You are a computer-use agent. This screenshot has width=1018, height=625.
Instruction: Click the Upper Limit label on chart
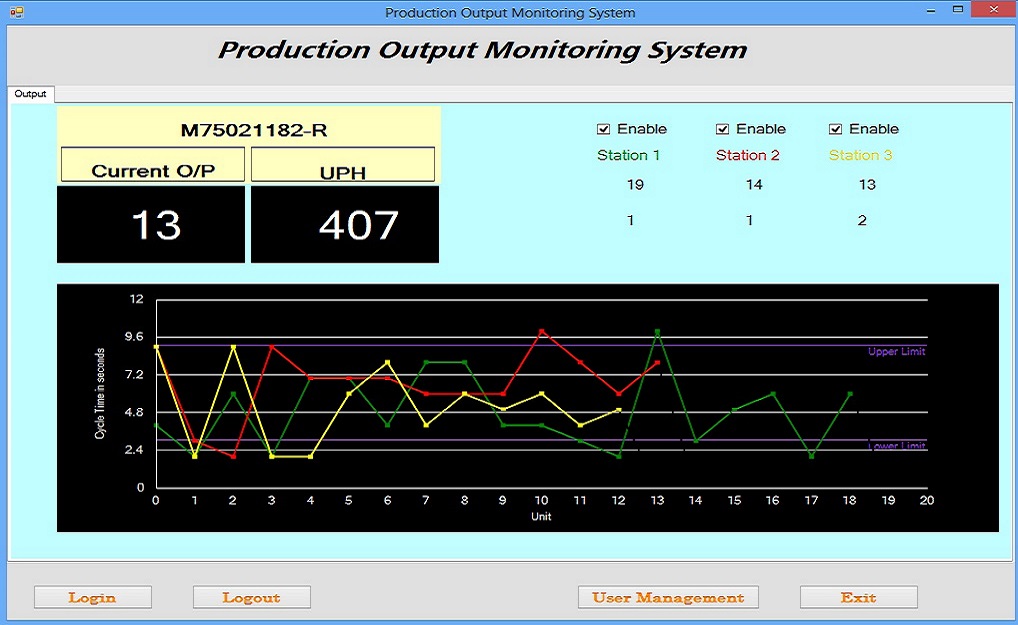tap(896, 352)
